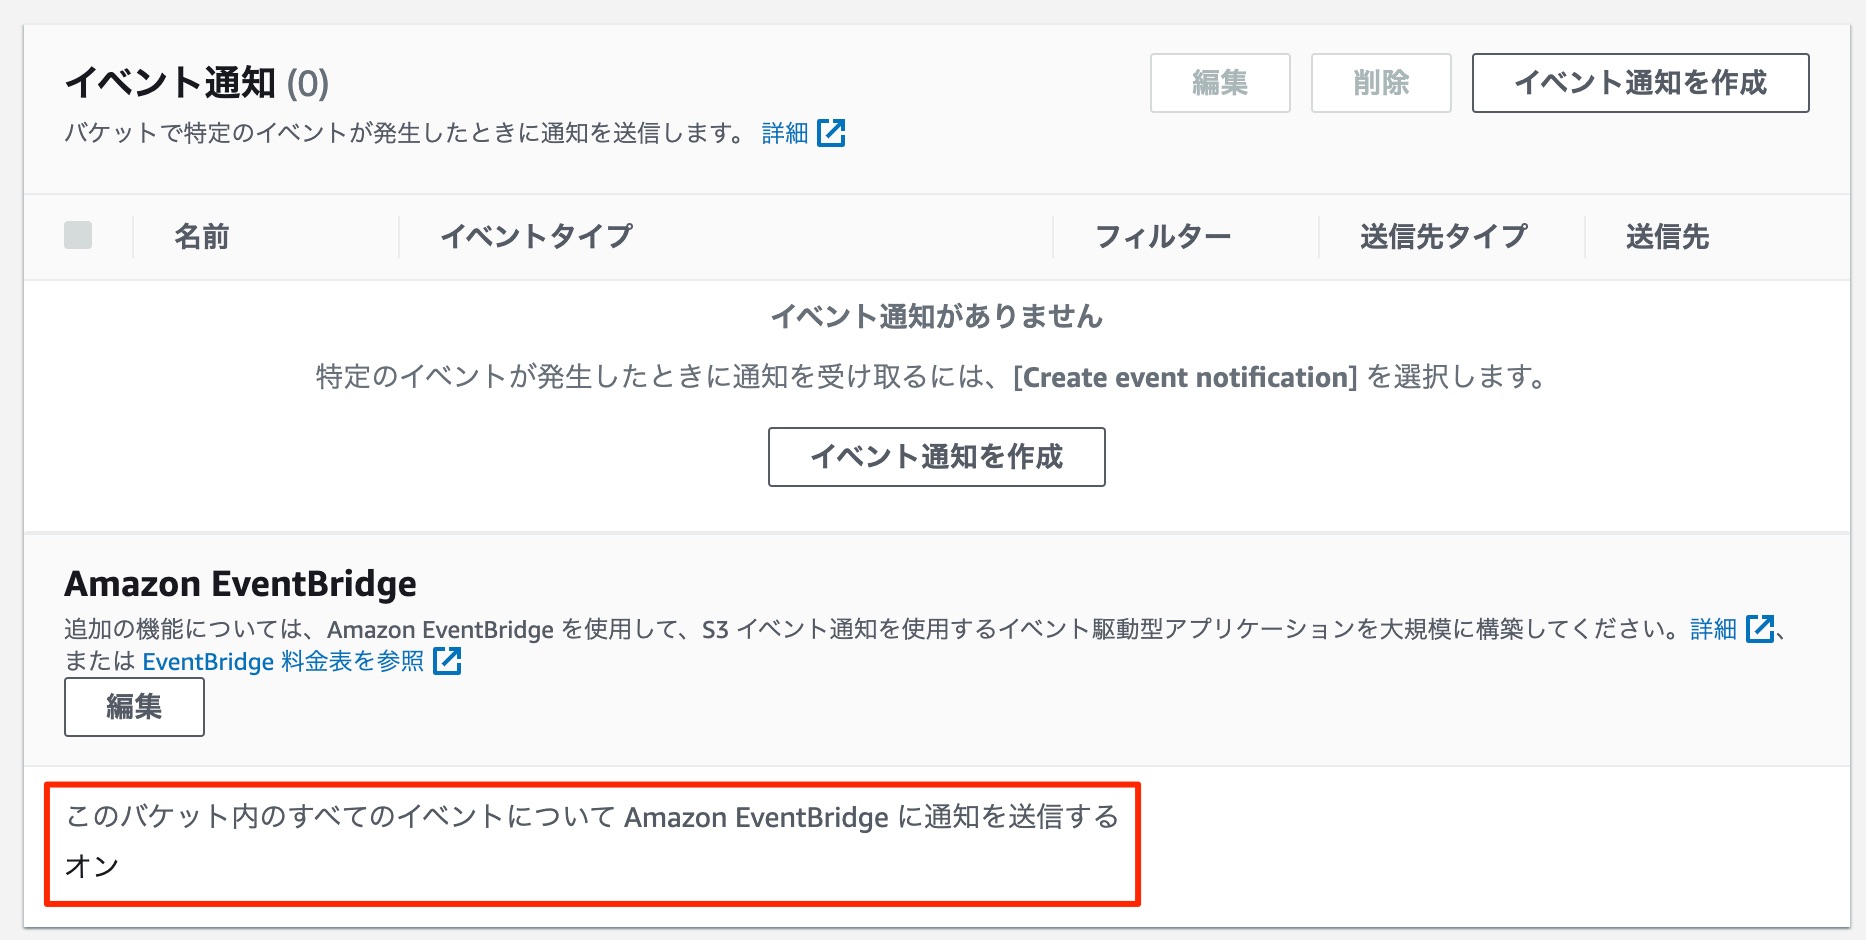Click the 削除 button in the header
The image size is (1866, 940).
(x=1381, y=83)
